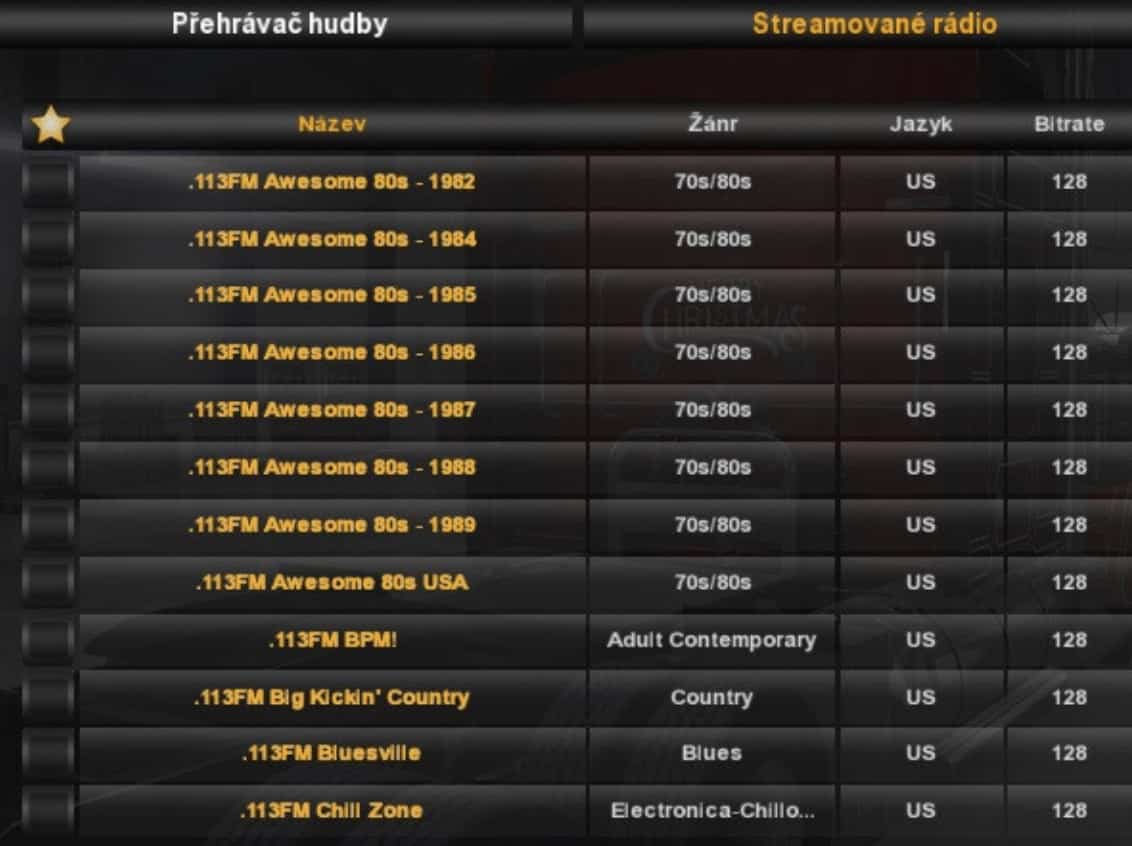Viewport: 1132px width, 846px height.
Task: Choose the .113FM Awesome 80s USA station
Action: pos(332,582)
